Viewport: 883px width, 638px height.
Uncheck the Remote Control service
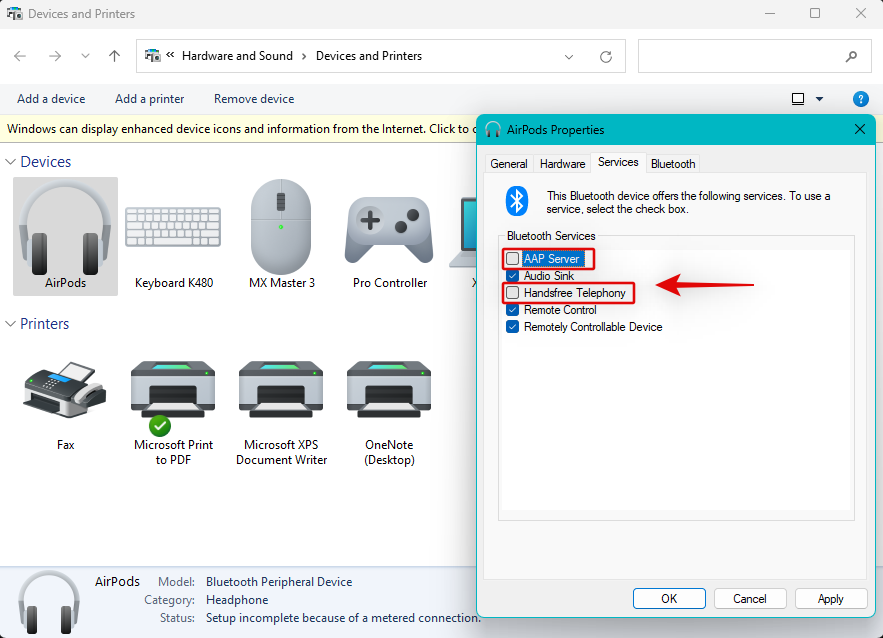(512, 310)
